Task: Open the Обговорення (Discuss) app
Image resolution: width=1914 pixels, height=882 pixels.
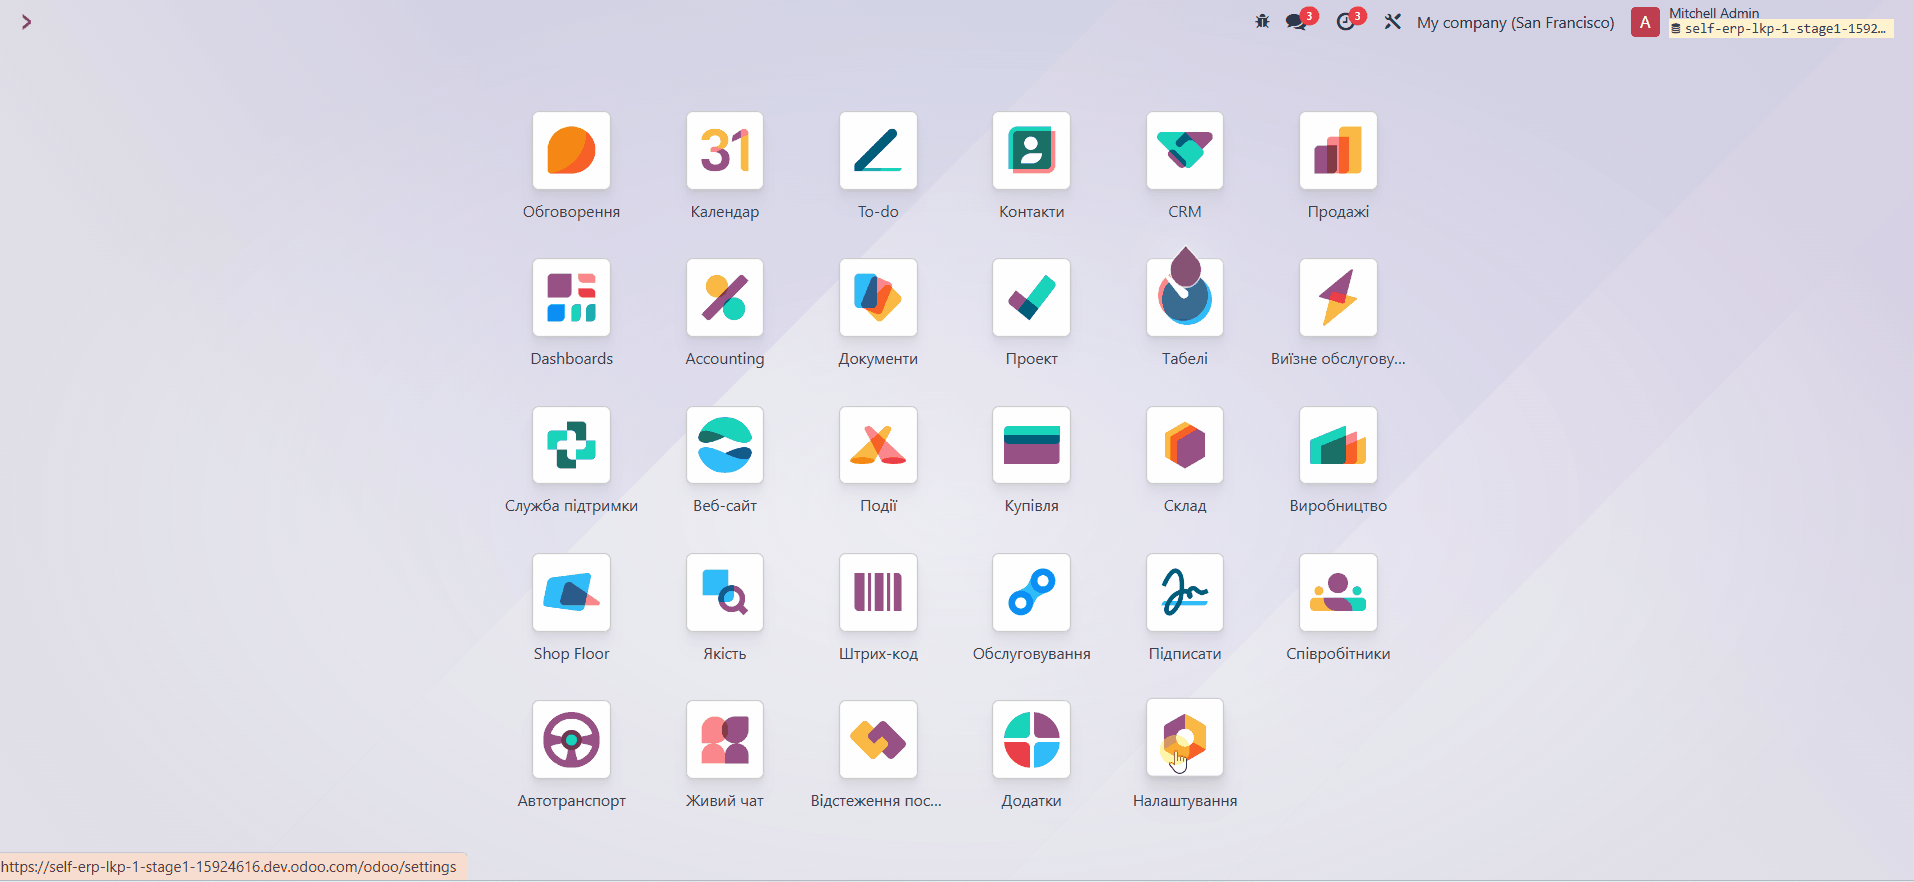Action: [571, 151]
